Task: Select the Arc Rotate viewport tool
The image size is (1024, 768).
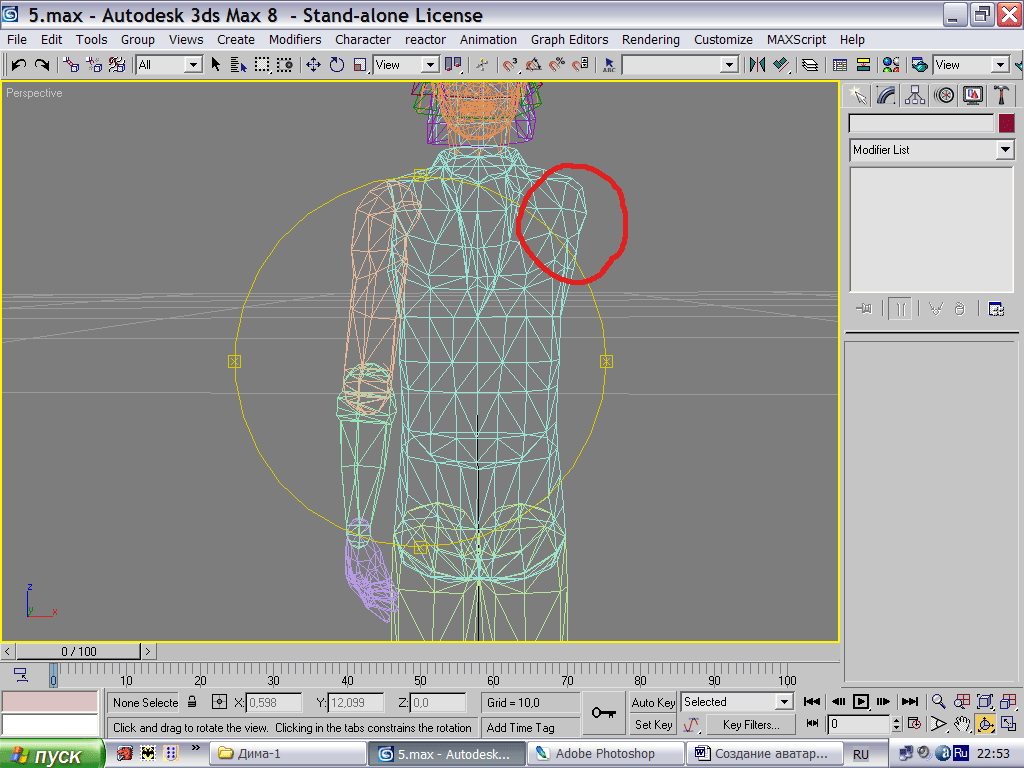Action: [985, 724]
